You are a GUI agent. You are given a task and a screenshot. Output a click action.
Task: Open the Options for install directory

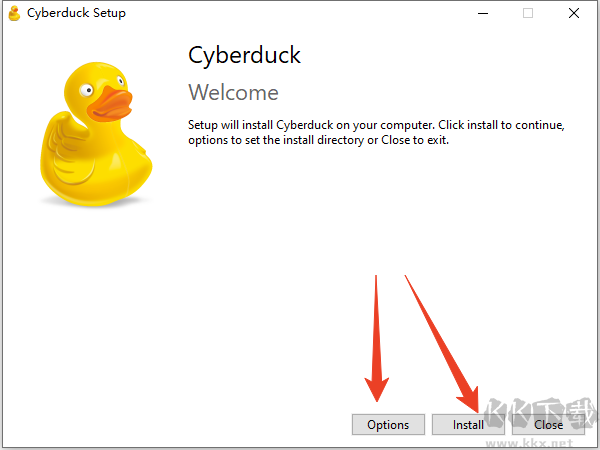(x=388, y=425)
